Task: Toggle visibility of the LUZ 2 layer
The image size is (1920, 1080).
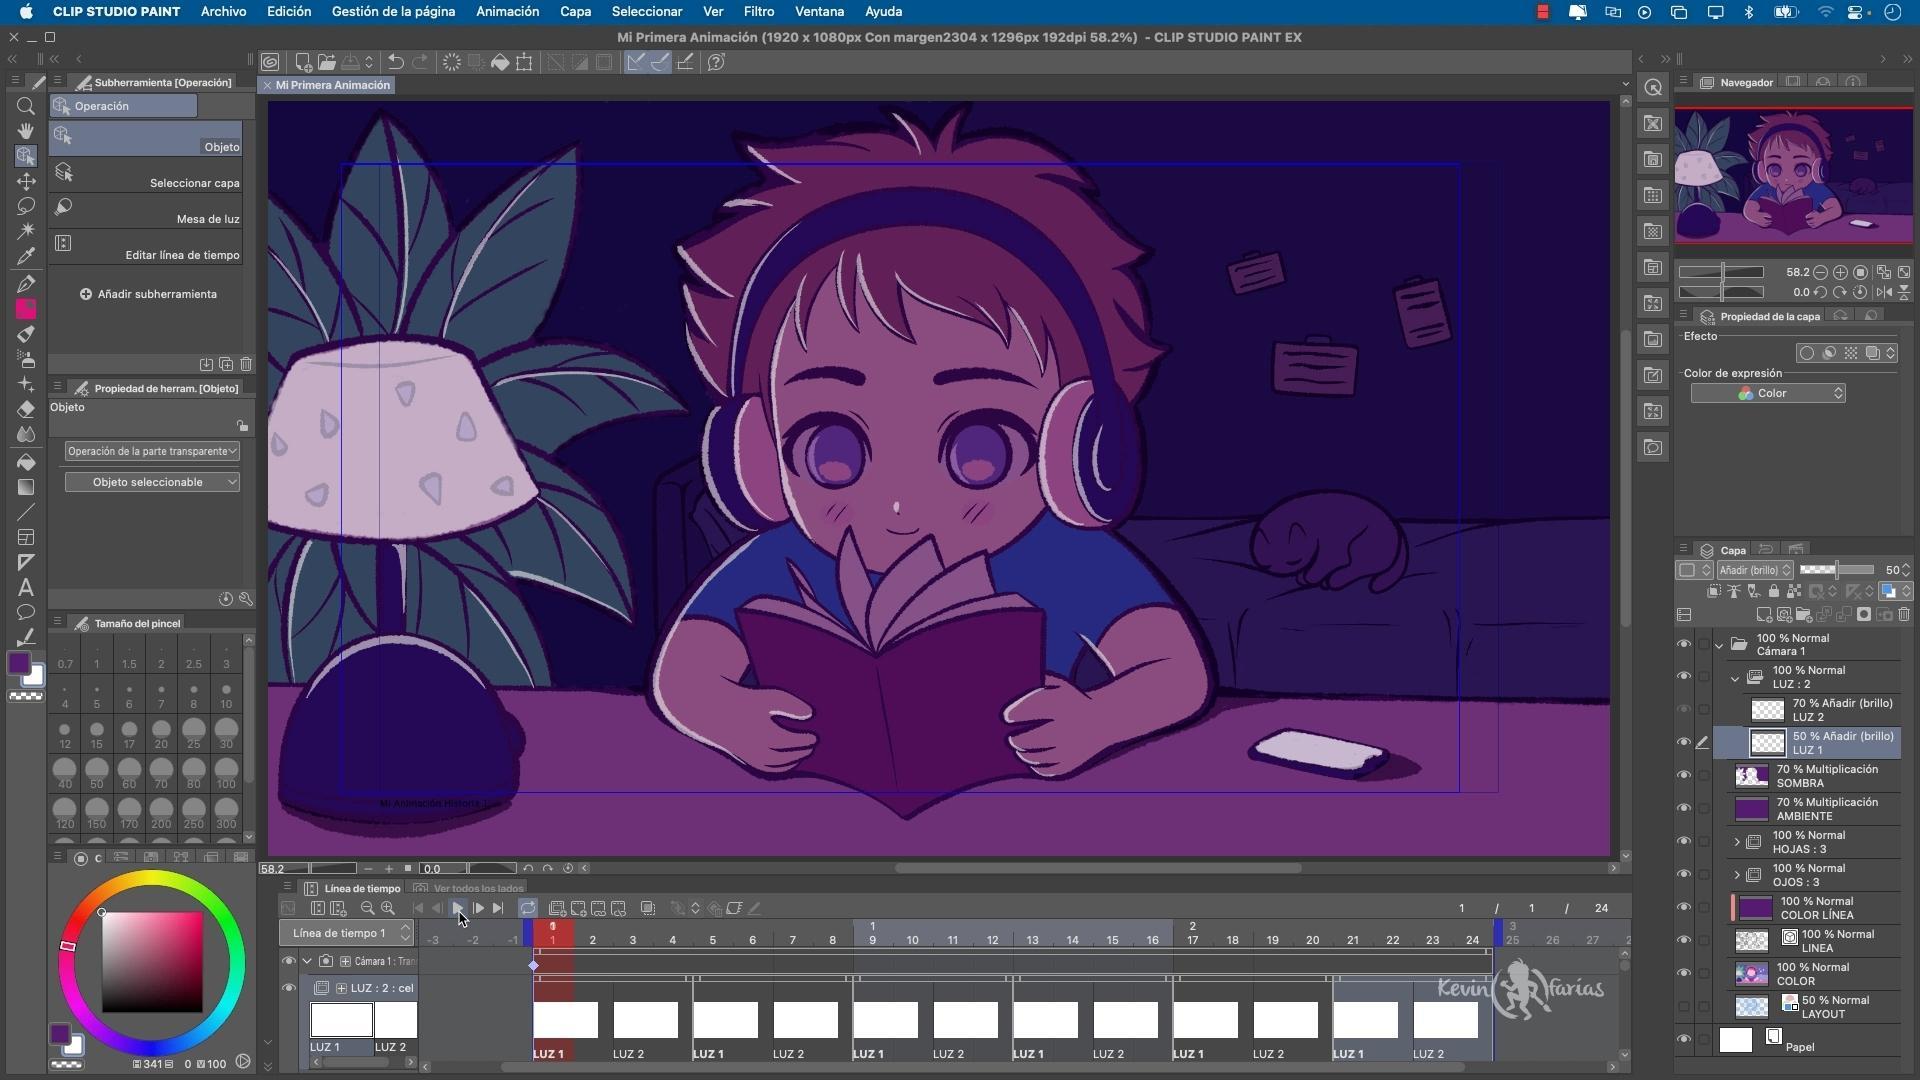Action: (1684, 710)
